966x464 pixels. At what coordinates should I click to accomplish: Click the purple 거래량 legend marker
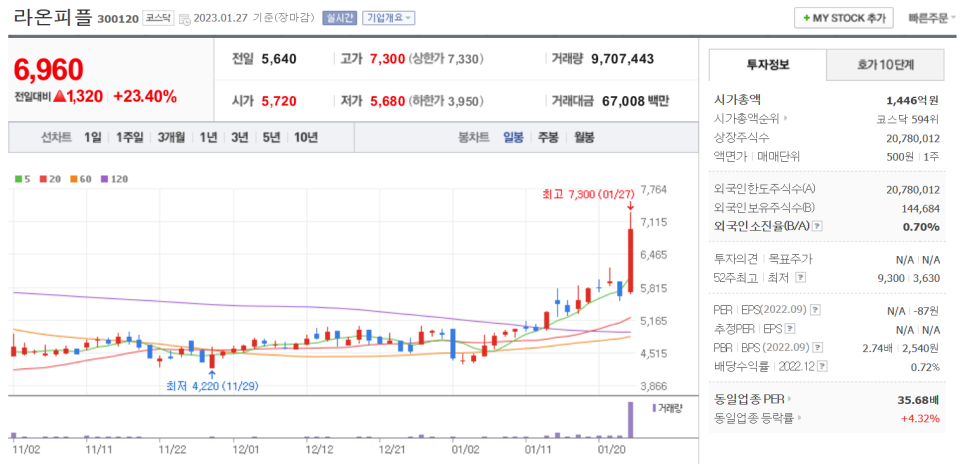654,408
